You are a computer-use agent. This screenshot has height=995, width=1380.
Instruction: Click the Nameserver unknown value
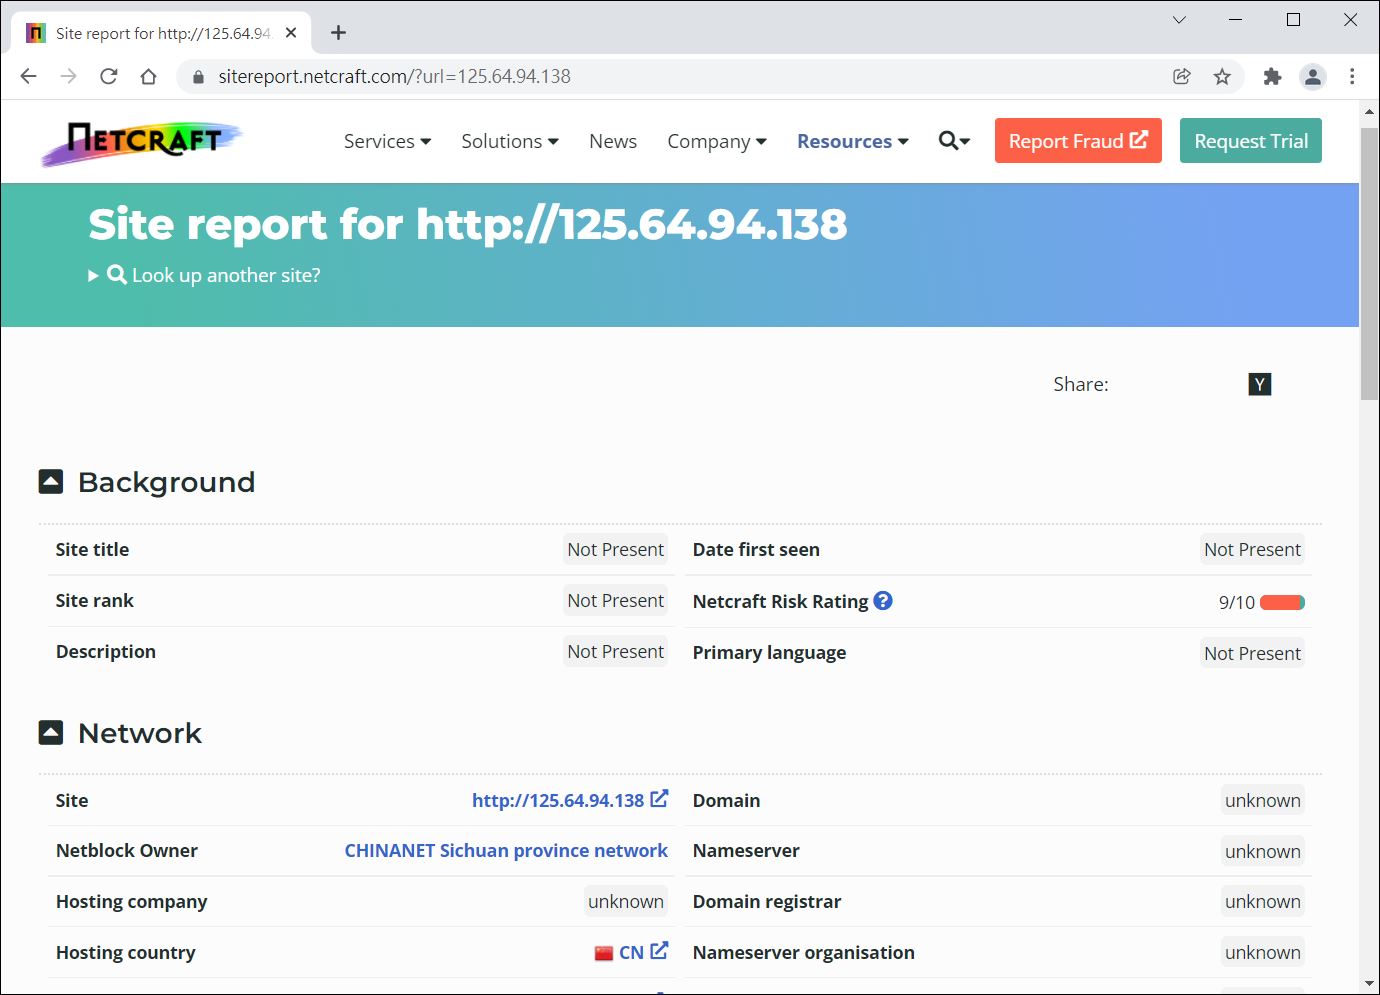pyautogui.click(x=1262, y=851)
